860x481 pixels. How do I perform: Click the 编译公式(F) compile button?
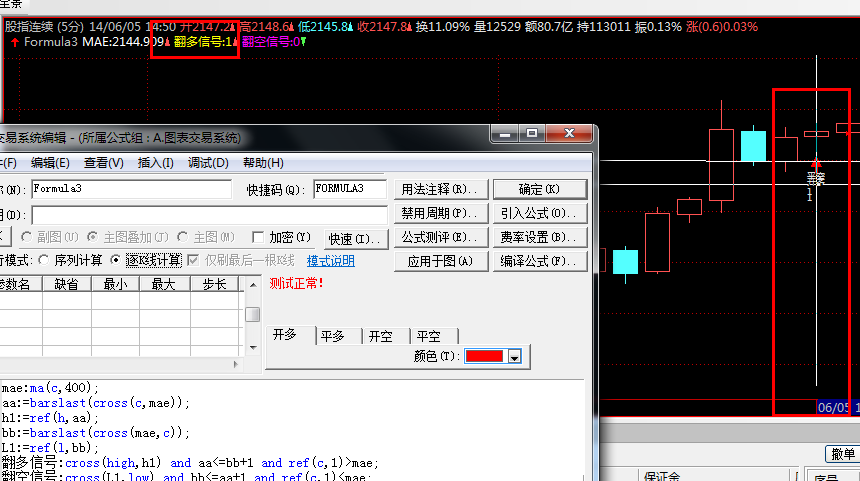pos(539,262)
